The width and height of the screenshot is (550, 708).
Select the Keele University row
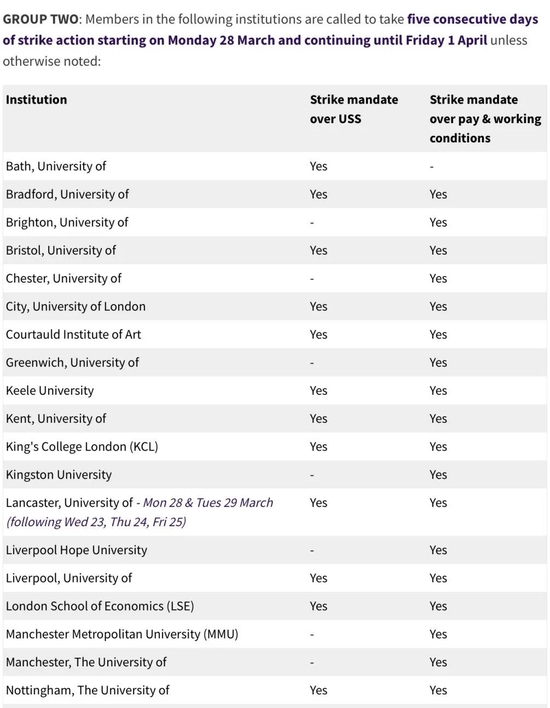[275, 390]
